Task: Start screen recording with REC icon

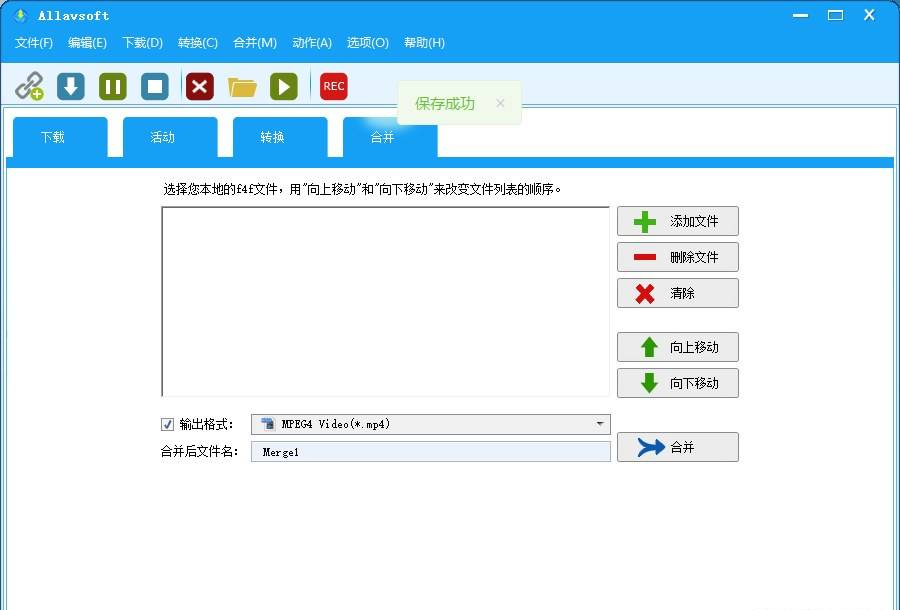Action: [x=333, y=86]
